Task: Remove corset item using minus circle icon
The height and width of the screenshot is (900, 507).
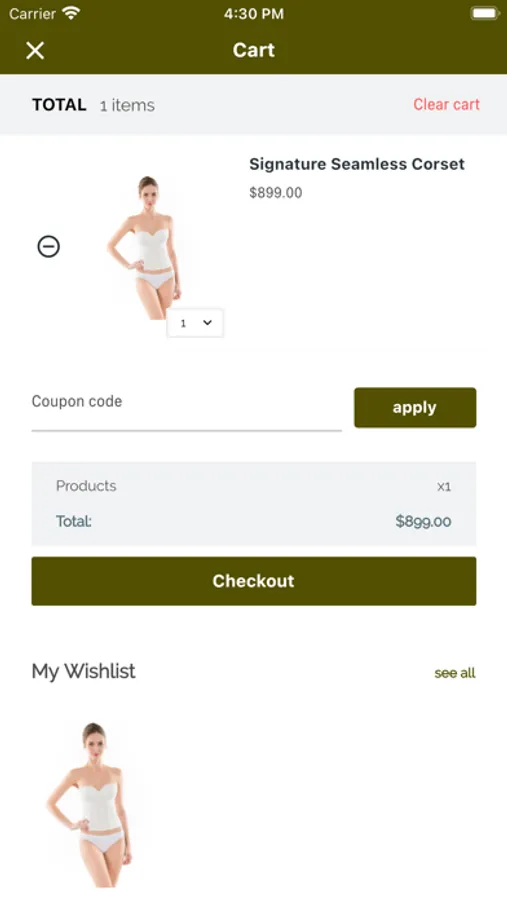Action: click(x=49, y=247)
